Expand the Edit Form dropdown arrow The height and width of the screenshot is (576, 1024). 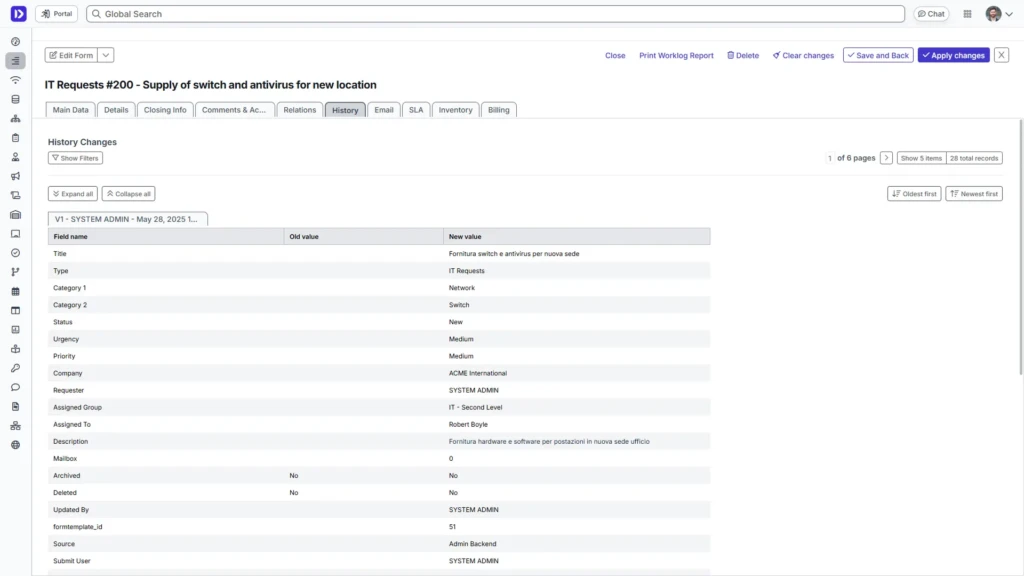106,56
